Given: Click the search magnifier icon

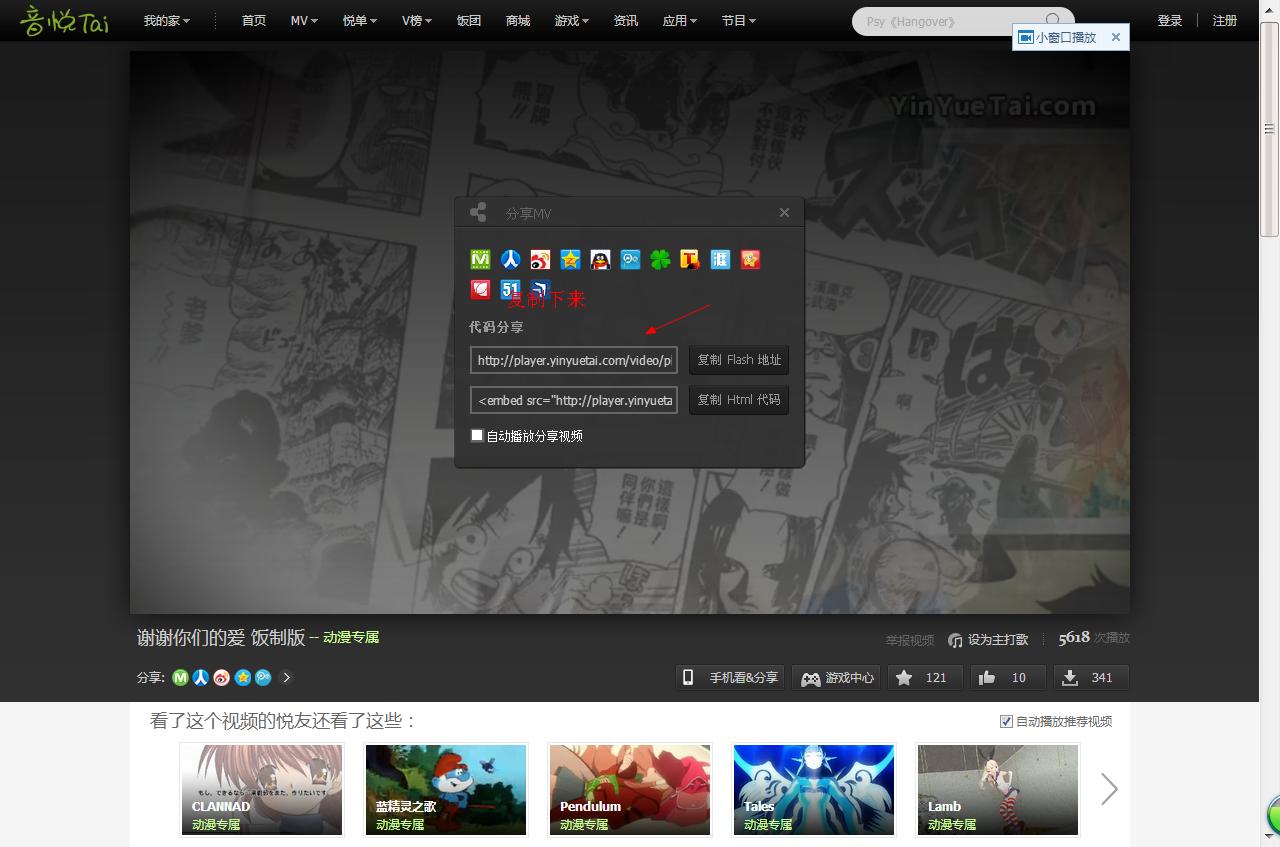Looking at the screenshot, I should 1053,20.
